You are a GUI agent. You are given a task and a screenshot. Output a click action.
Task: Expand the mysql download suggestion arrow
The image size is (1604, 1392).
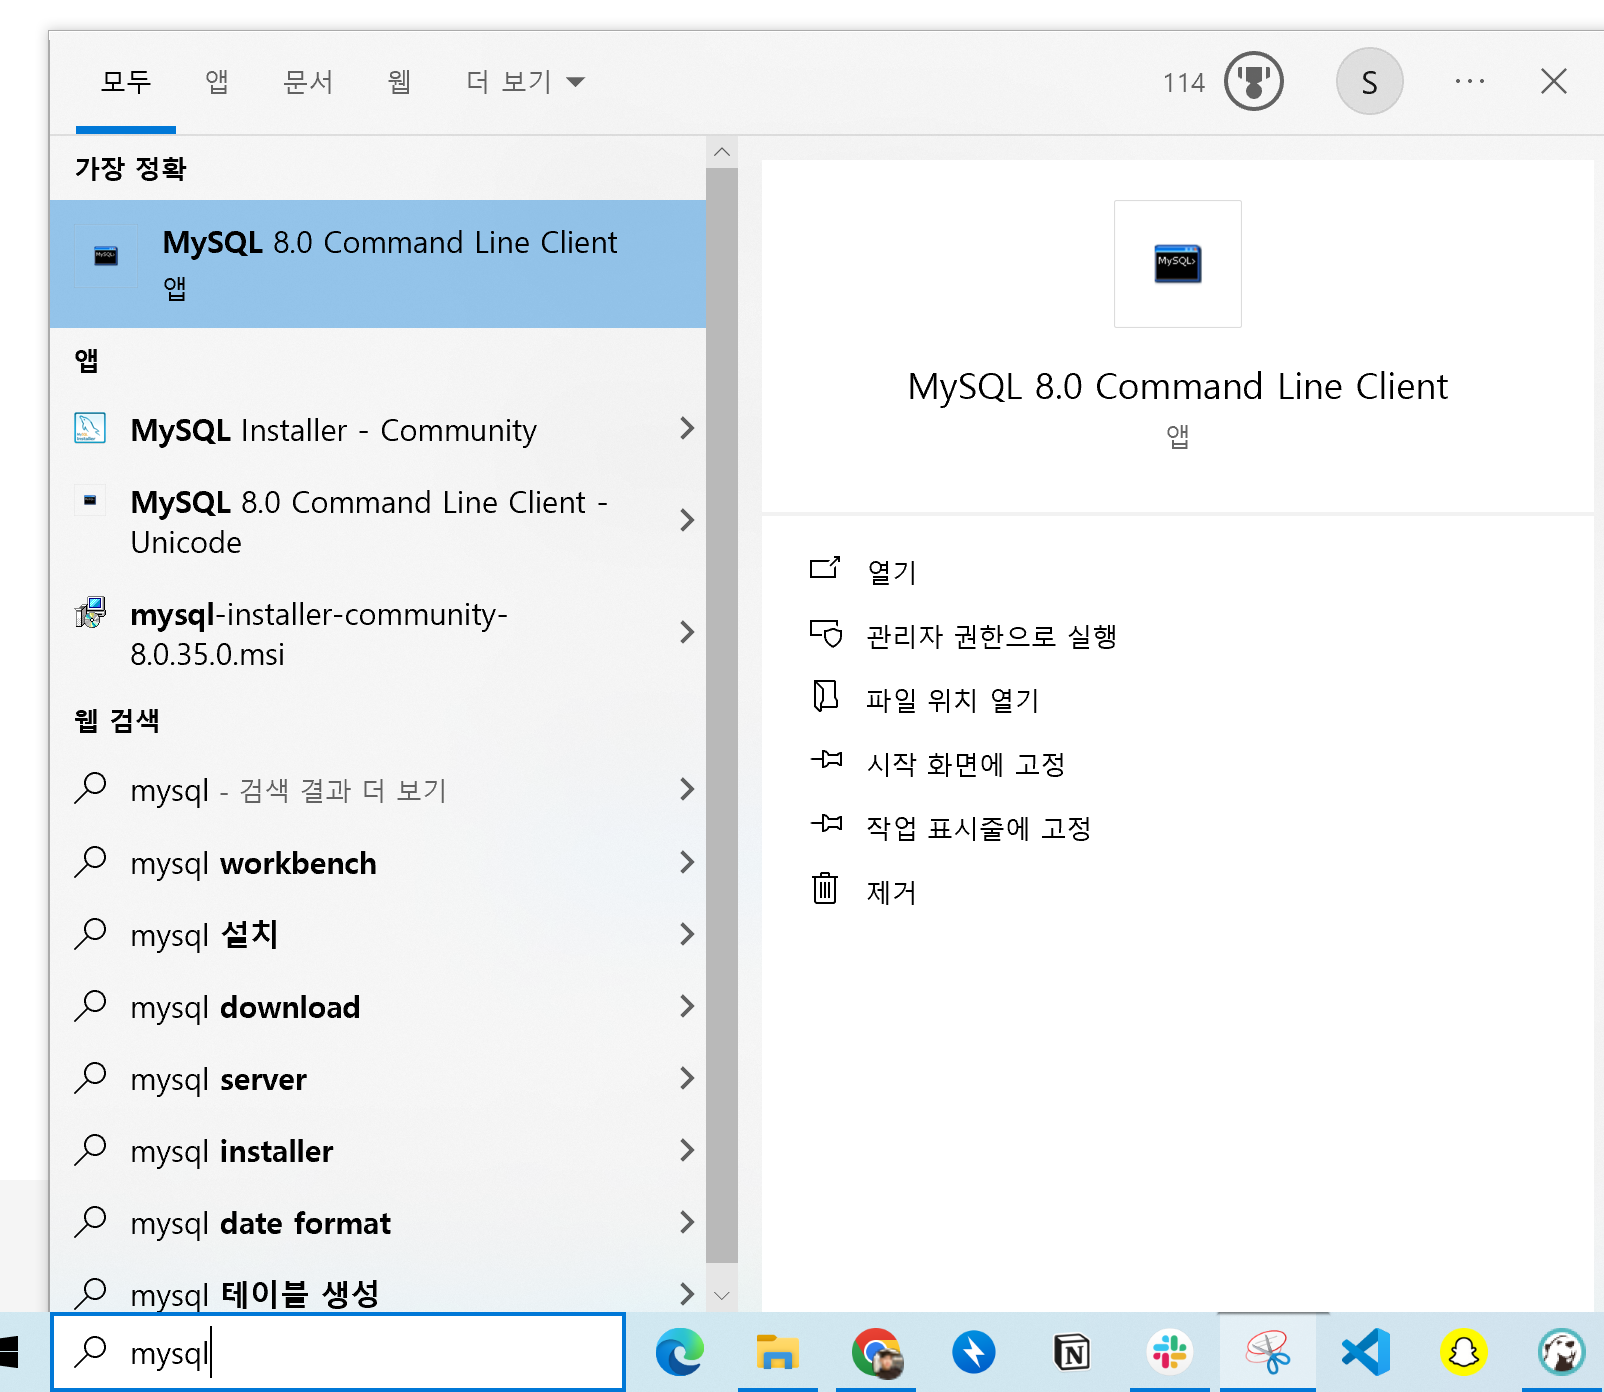pos(687,1006)
